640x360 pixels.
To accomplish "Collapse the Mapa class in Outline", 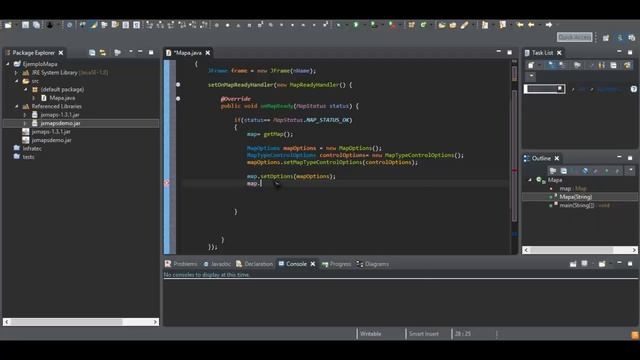I will point(530,180).
